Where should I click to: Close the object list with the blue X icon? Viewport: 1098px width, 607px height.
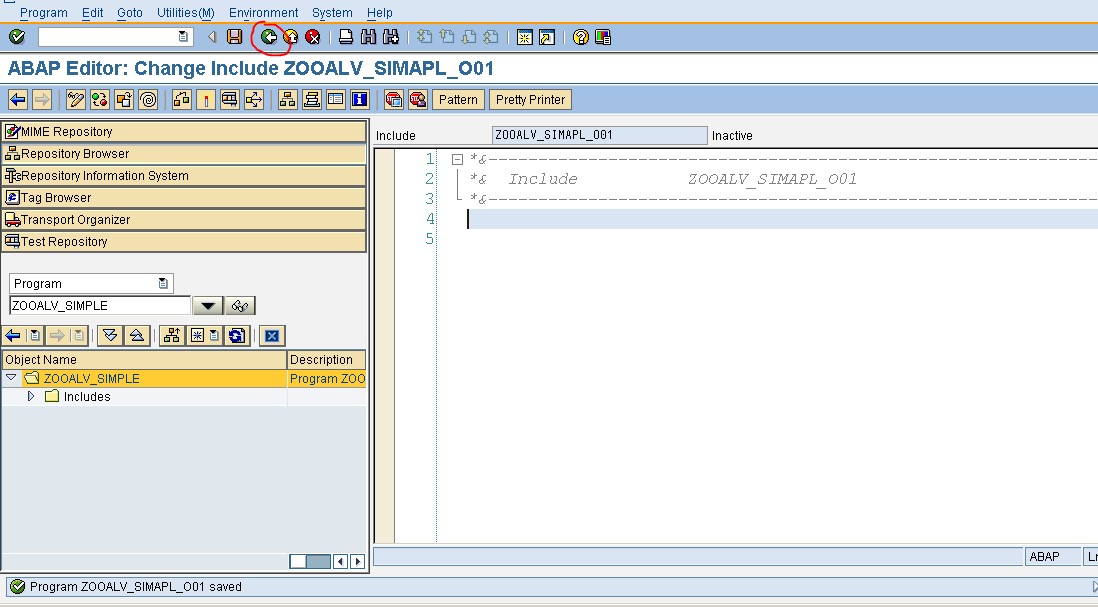[271, 336]
